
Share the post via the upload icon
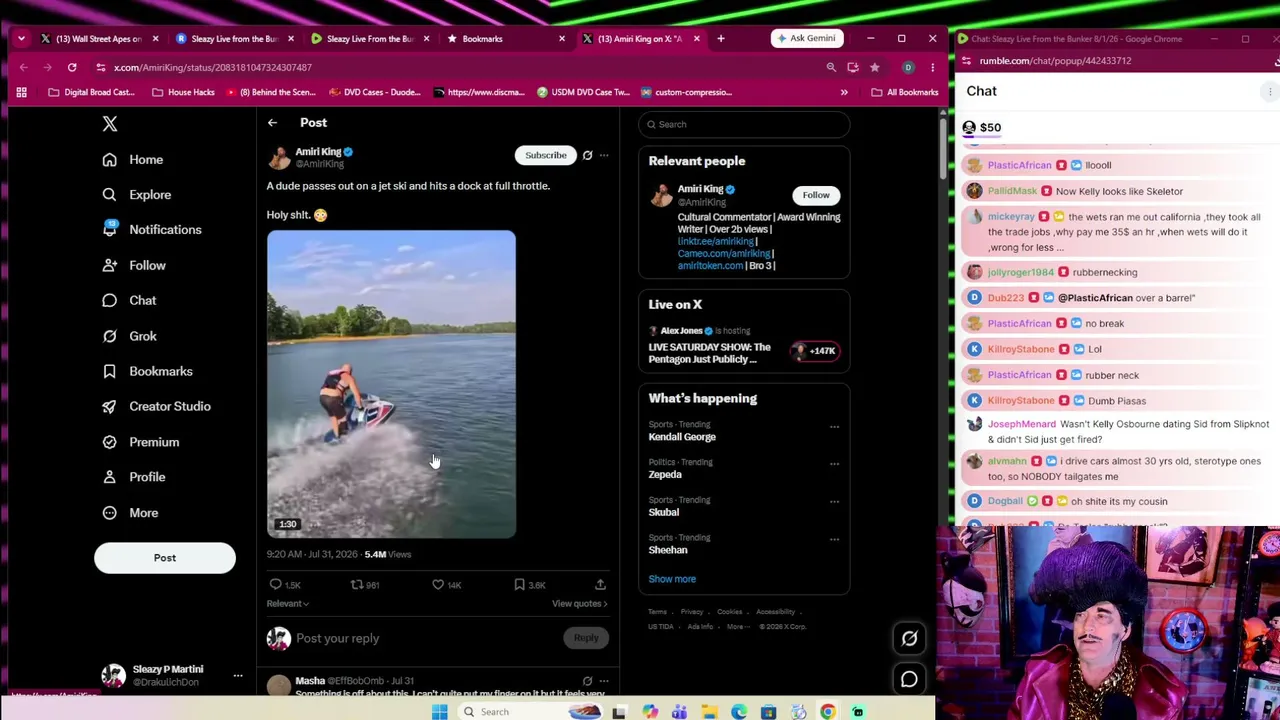[600, 585]
